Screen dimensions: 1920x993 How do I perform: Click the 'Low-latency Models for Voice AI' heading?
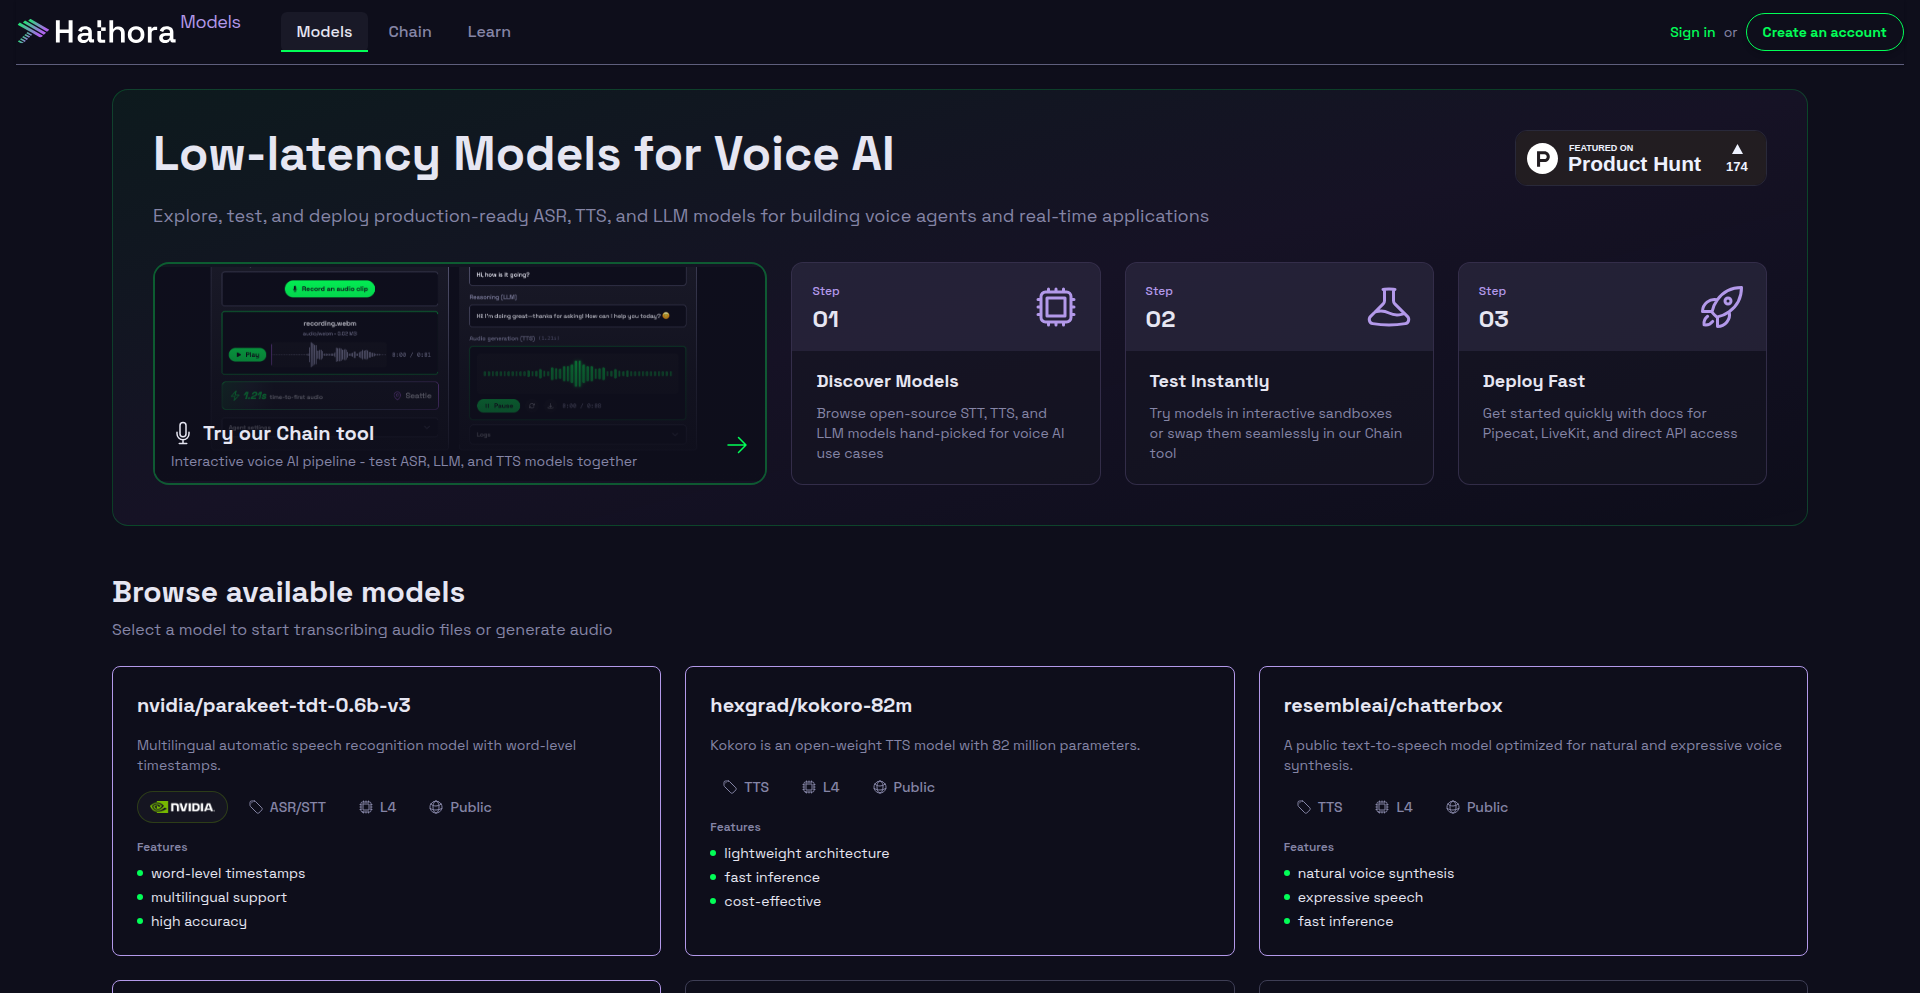(523, 154)
